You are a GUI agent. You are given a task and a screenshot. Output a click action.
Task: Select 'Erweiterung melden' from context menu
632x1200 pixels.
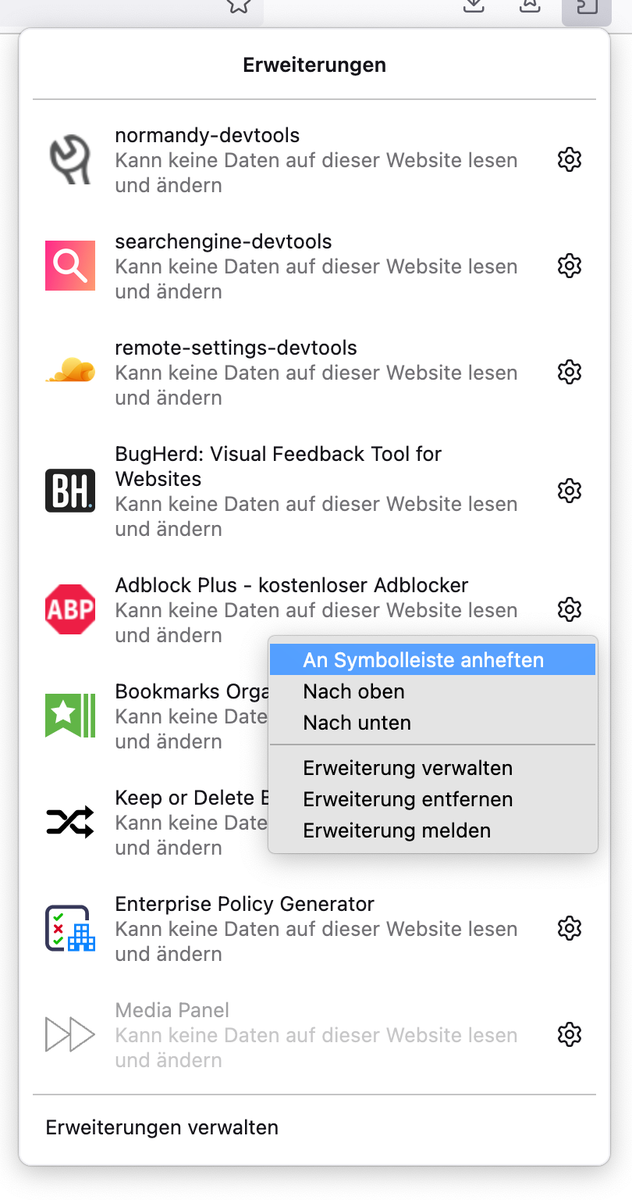click(397, 830)
